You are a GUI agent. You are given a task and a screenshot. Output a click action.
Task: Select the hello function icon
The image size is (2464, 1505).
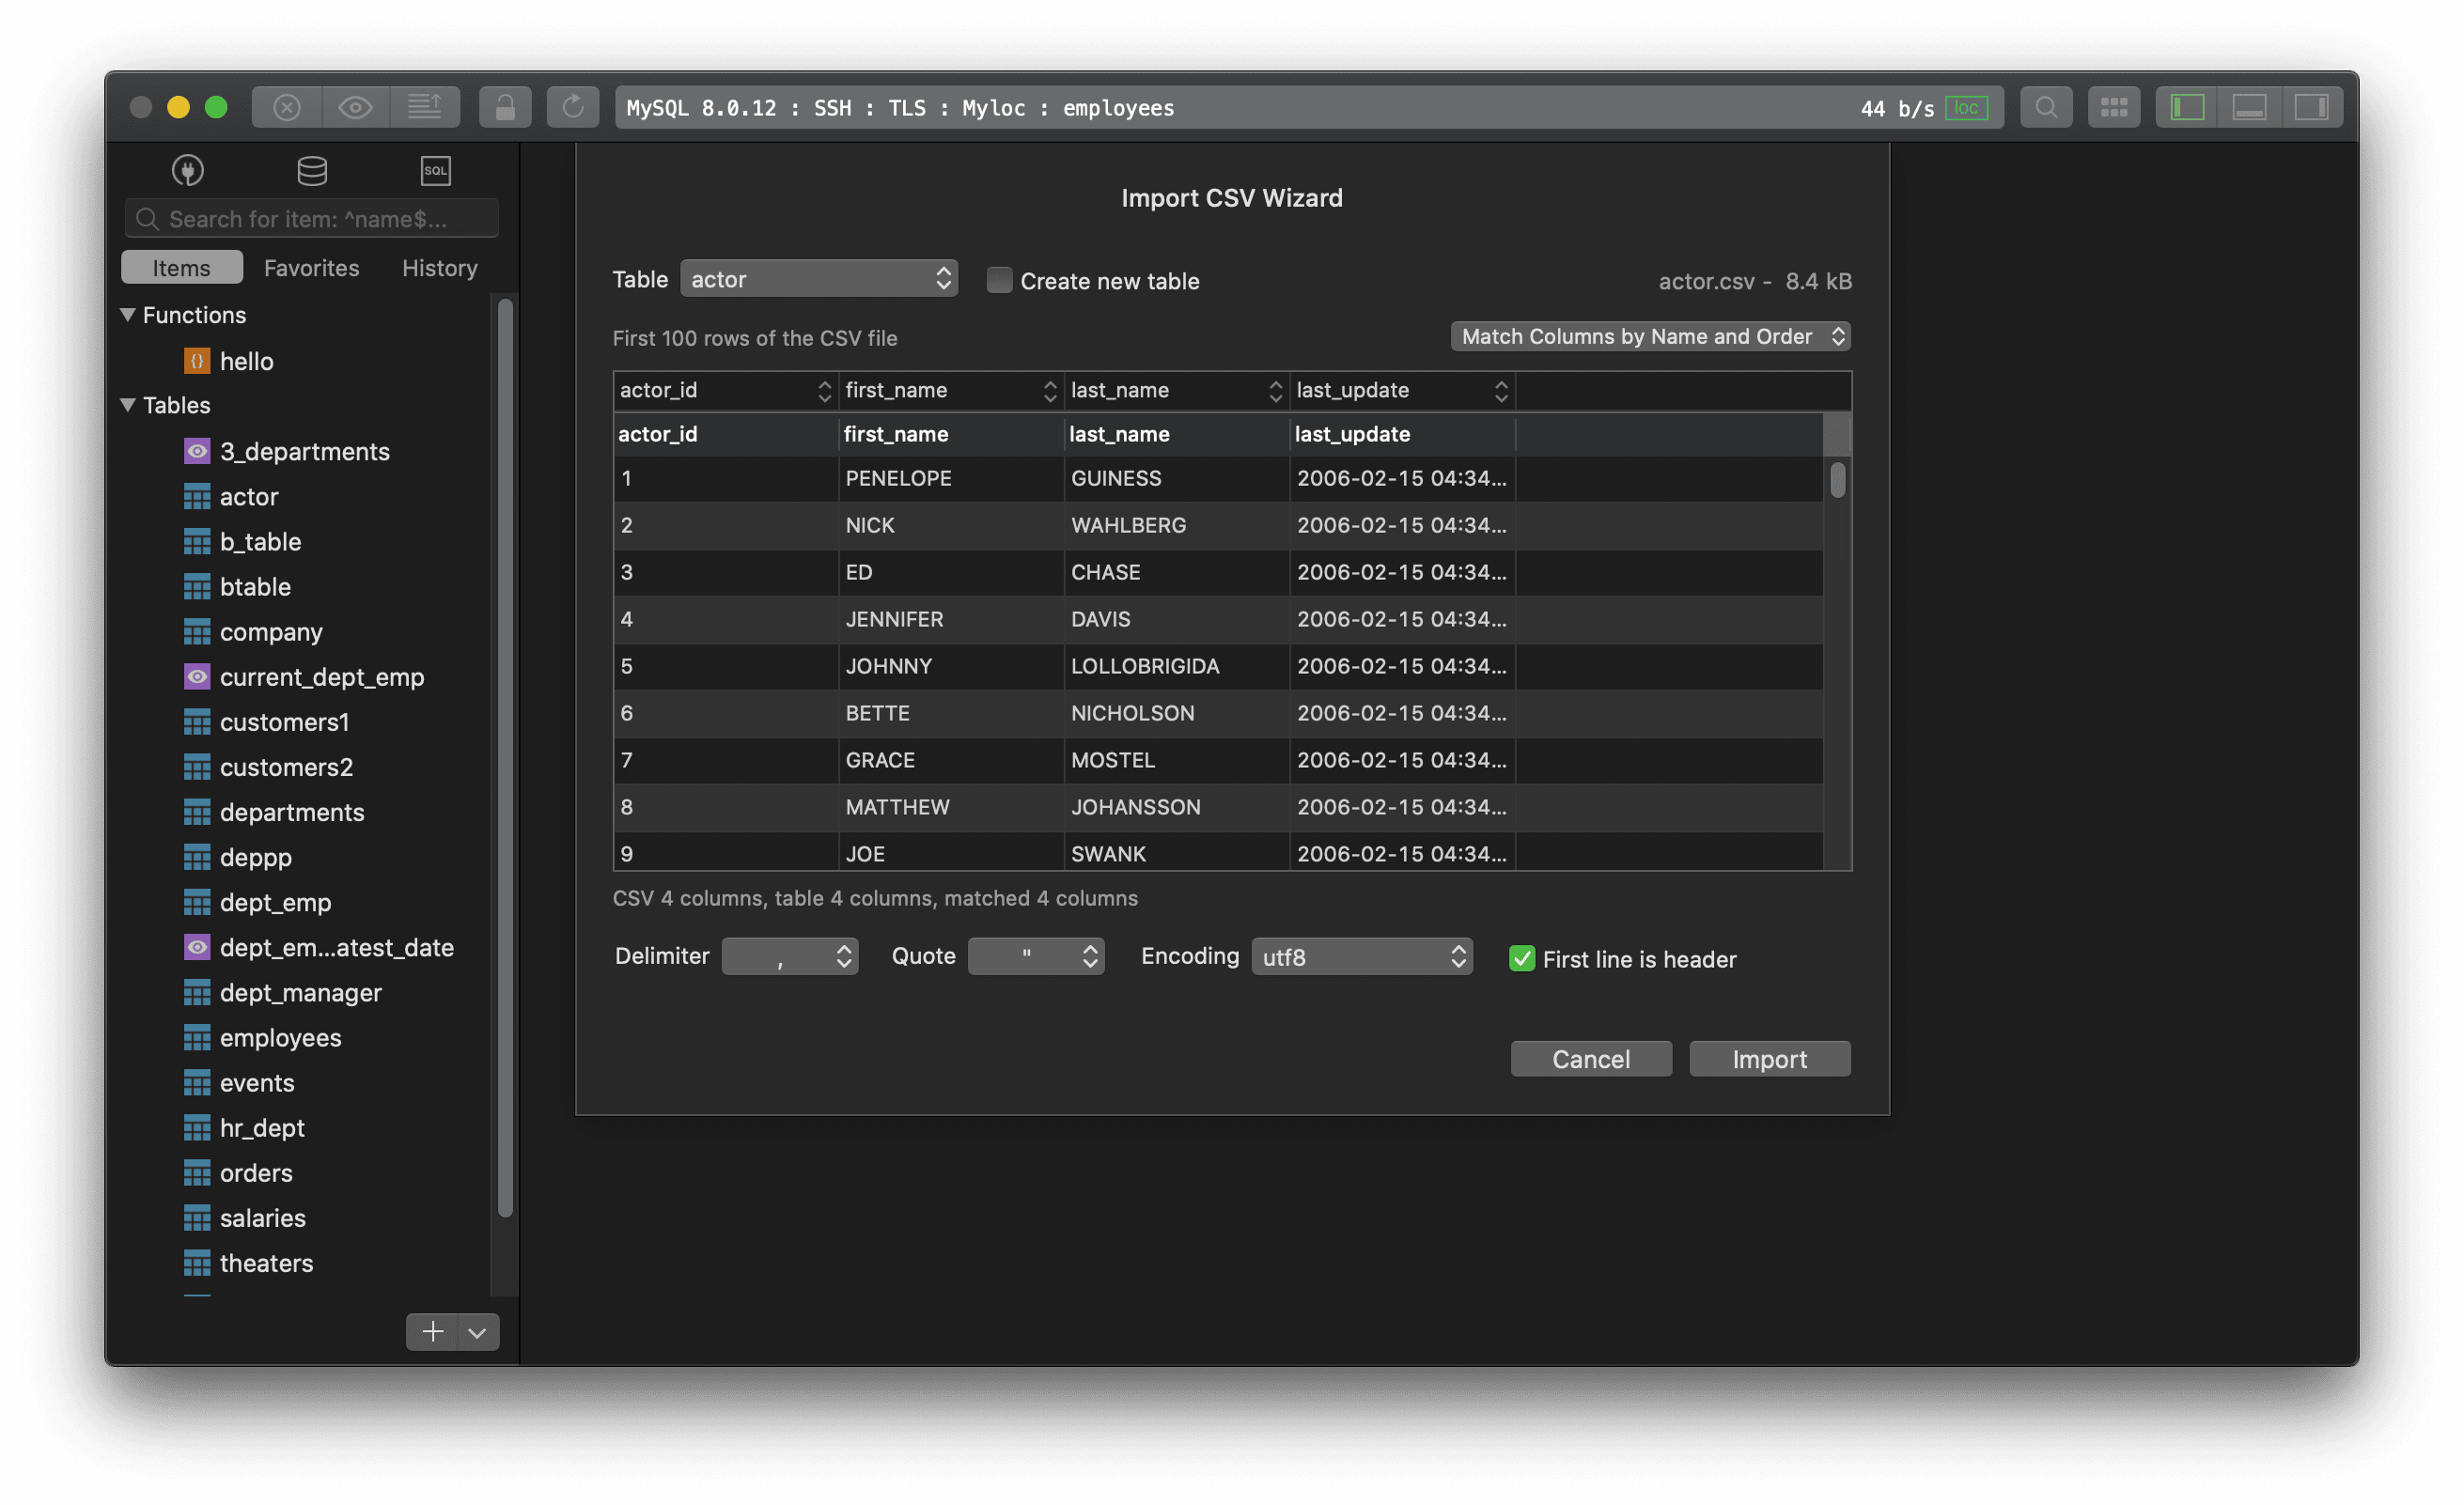[x=197, y=361]
